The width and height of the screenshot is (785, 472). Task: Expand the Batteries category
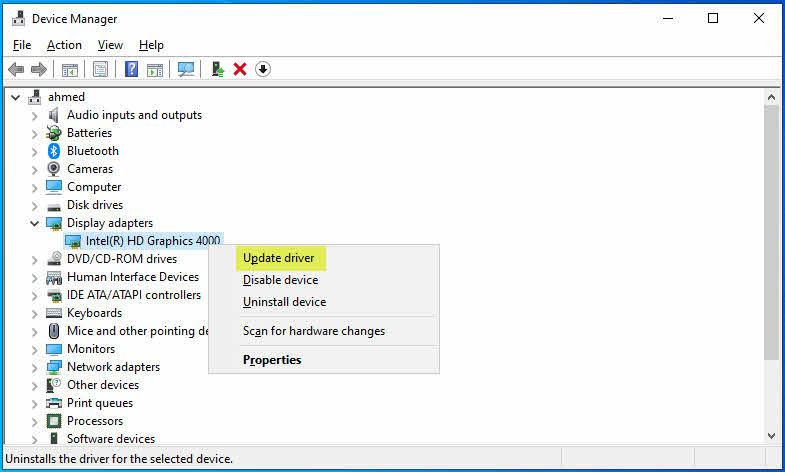pyautogui.click(x=34, y=134)
